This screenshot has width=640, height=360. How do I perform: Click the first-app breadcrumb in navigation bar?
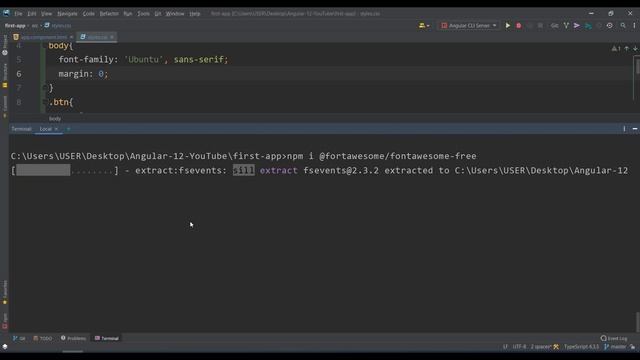[15, 25]
